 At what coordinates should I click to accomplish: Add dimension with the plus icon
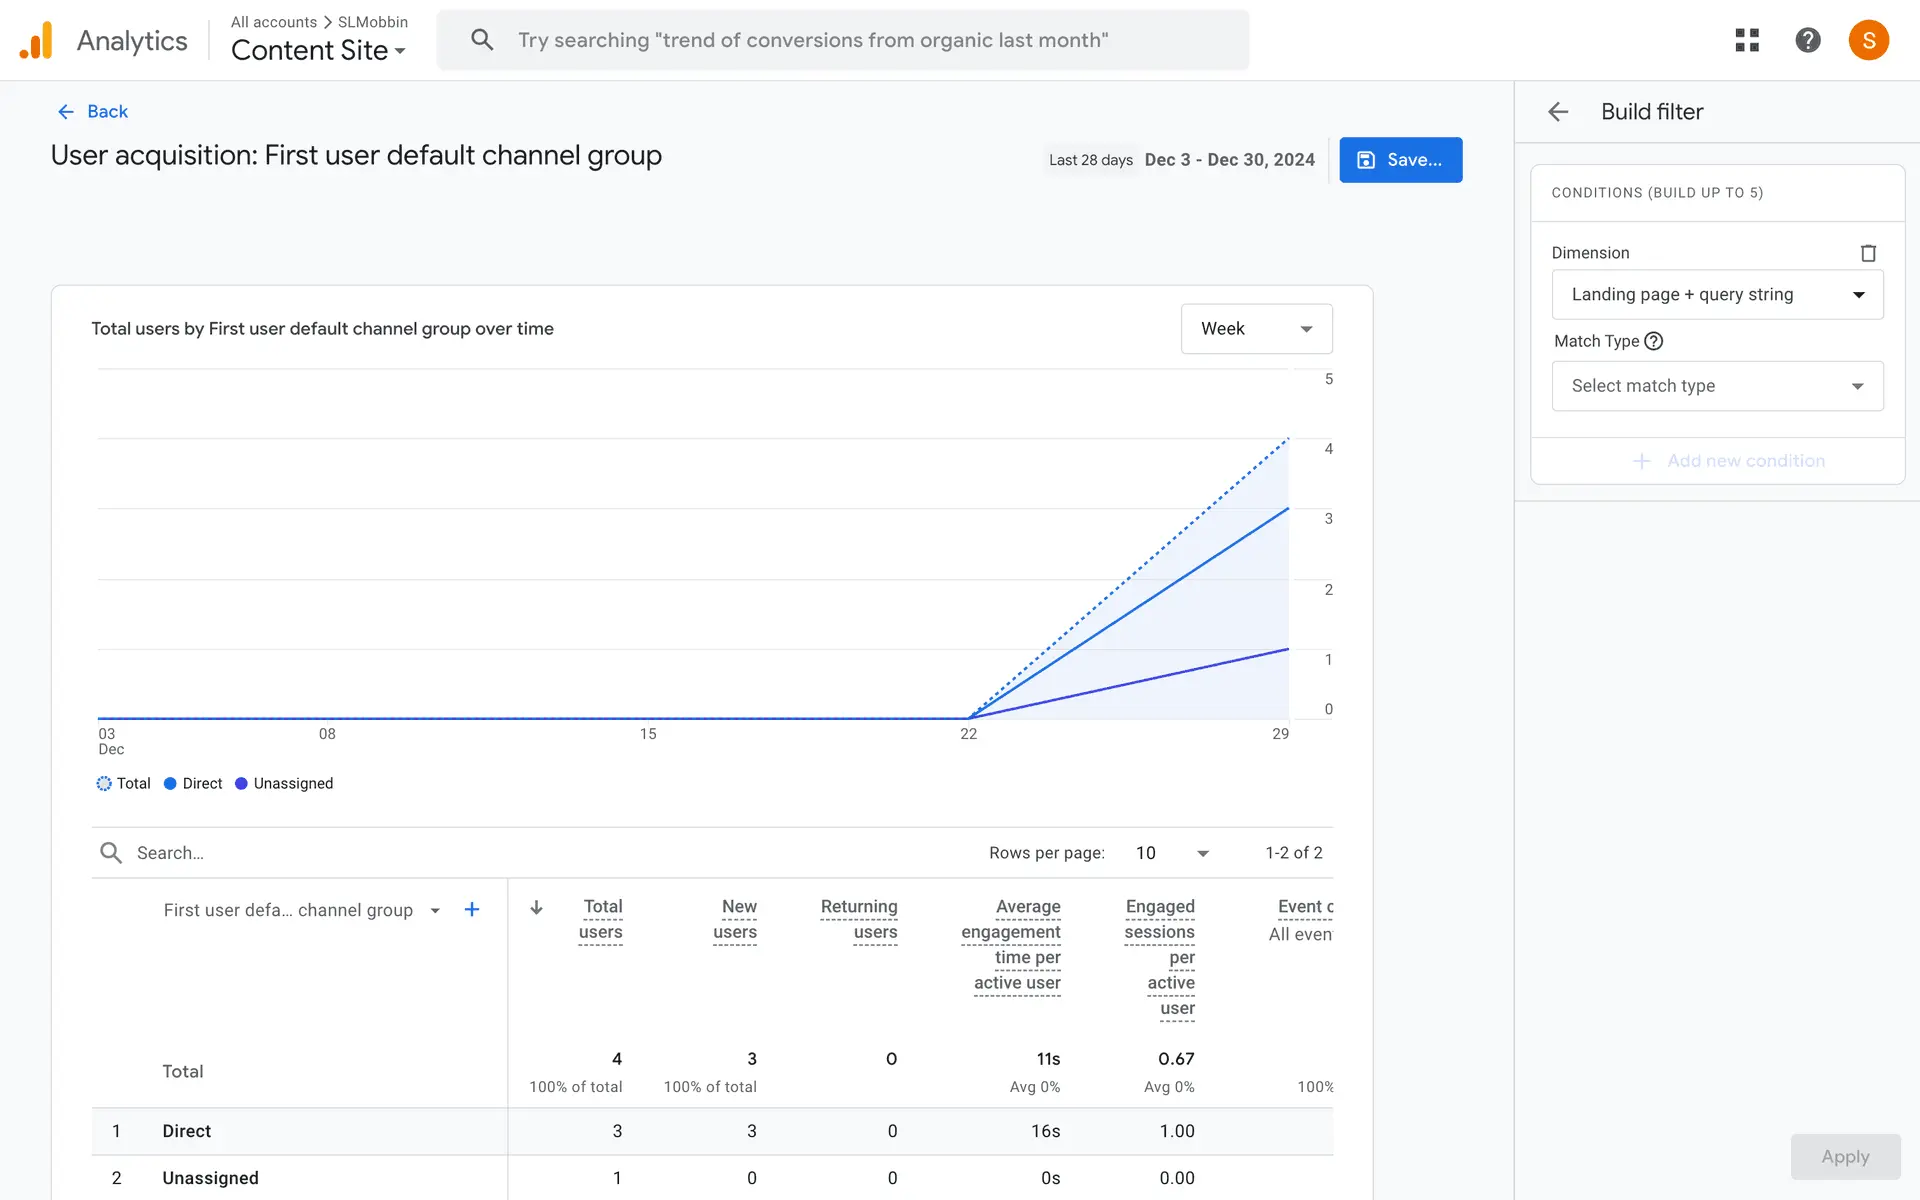(x=472, y=909)
